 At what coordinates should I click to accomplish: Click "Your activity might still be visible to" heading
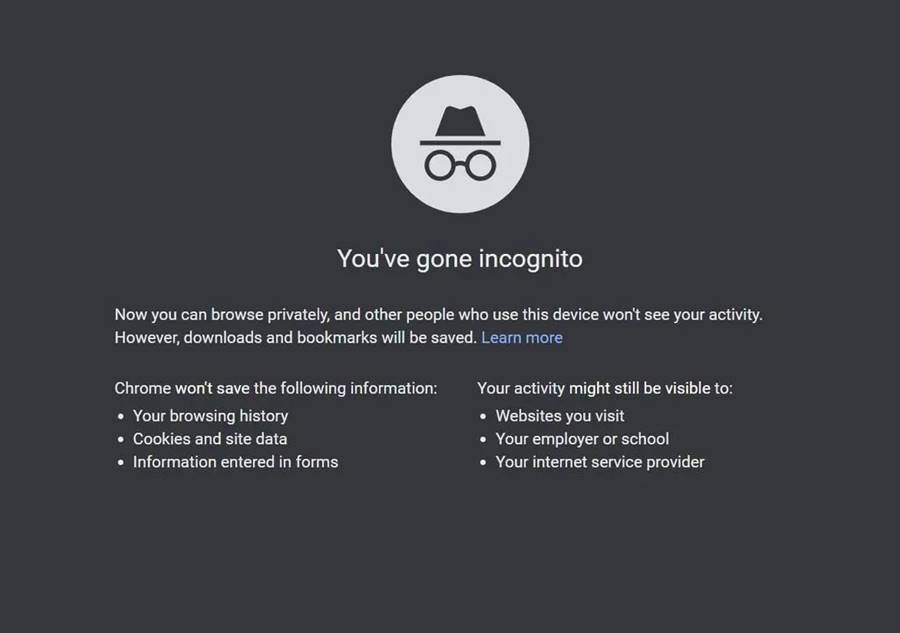coord(605,389)
